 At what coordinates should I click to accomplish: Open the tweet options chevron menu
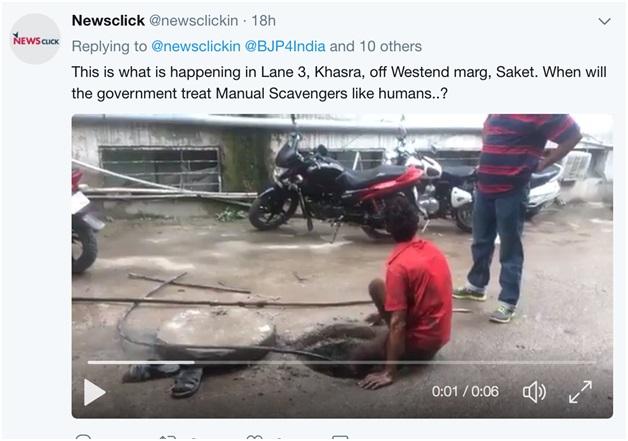[x=603, y=21]
